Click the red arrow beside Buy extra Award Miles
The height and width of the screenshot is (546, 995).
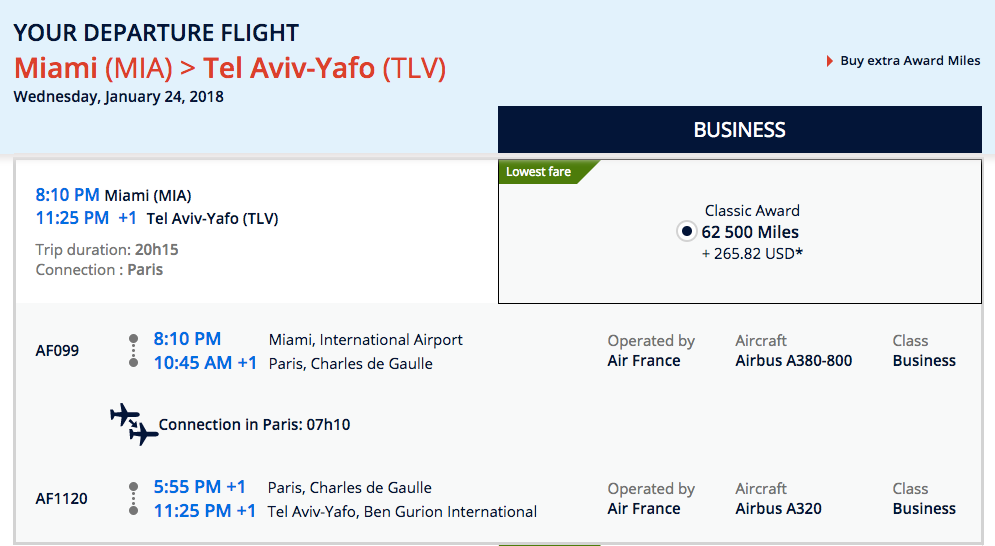830,62
